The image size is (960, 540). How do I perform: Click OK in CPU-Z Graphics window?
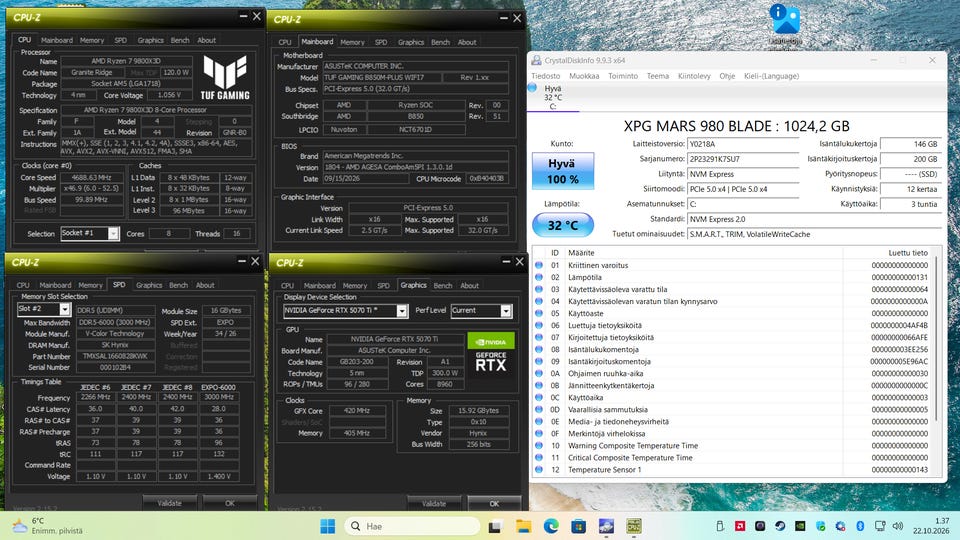coord(494,503)
